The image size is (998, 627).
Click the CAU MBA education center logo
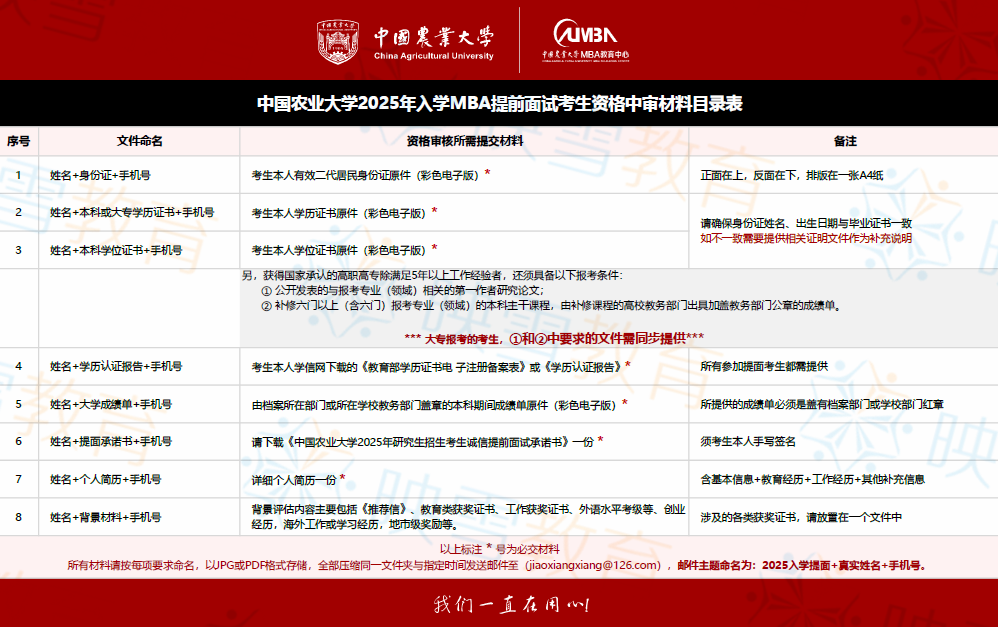tap(586, 40)
